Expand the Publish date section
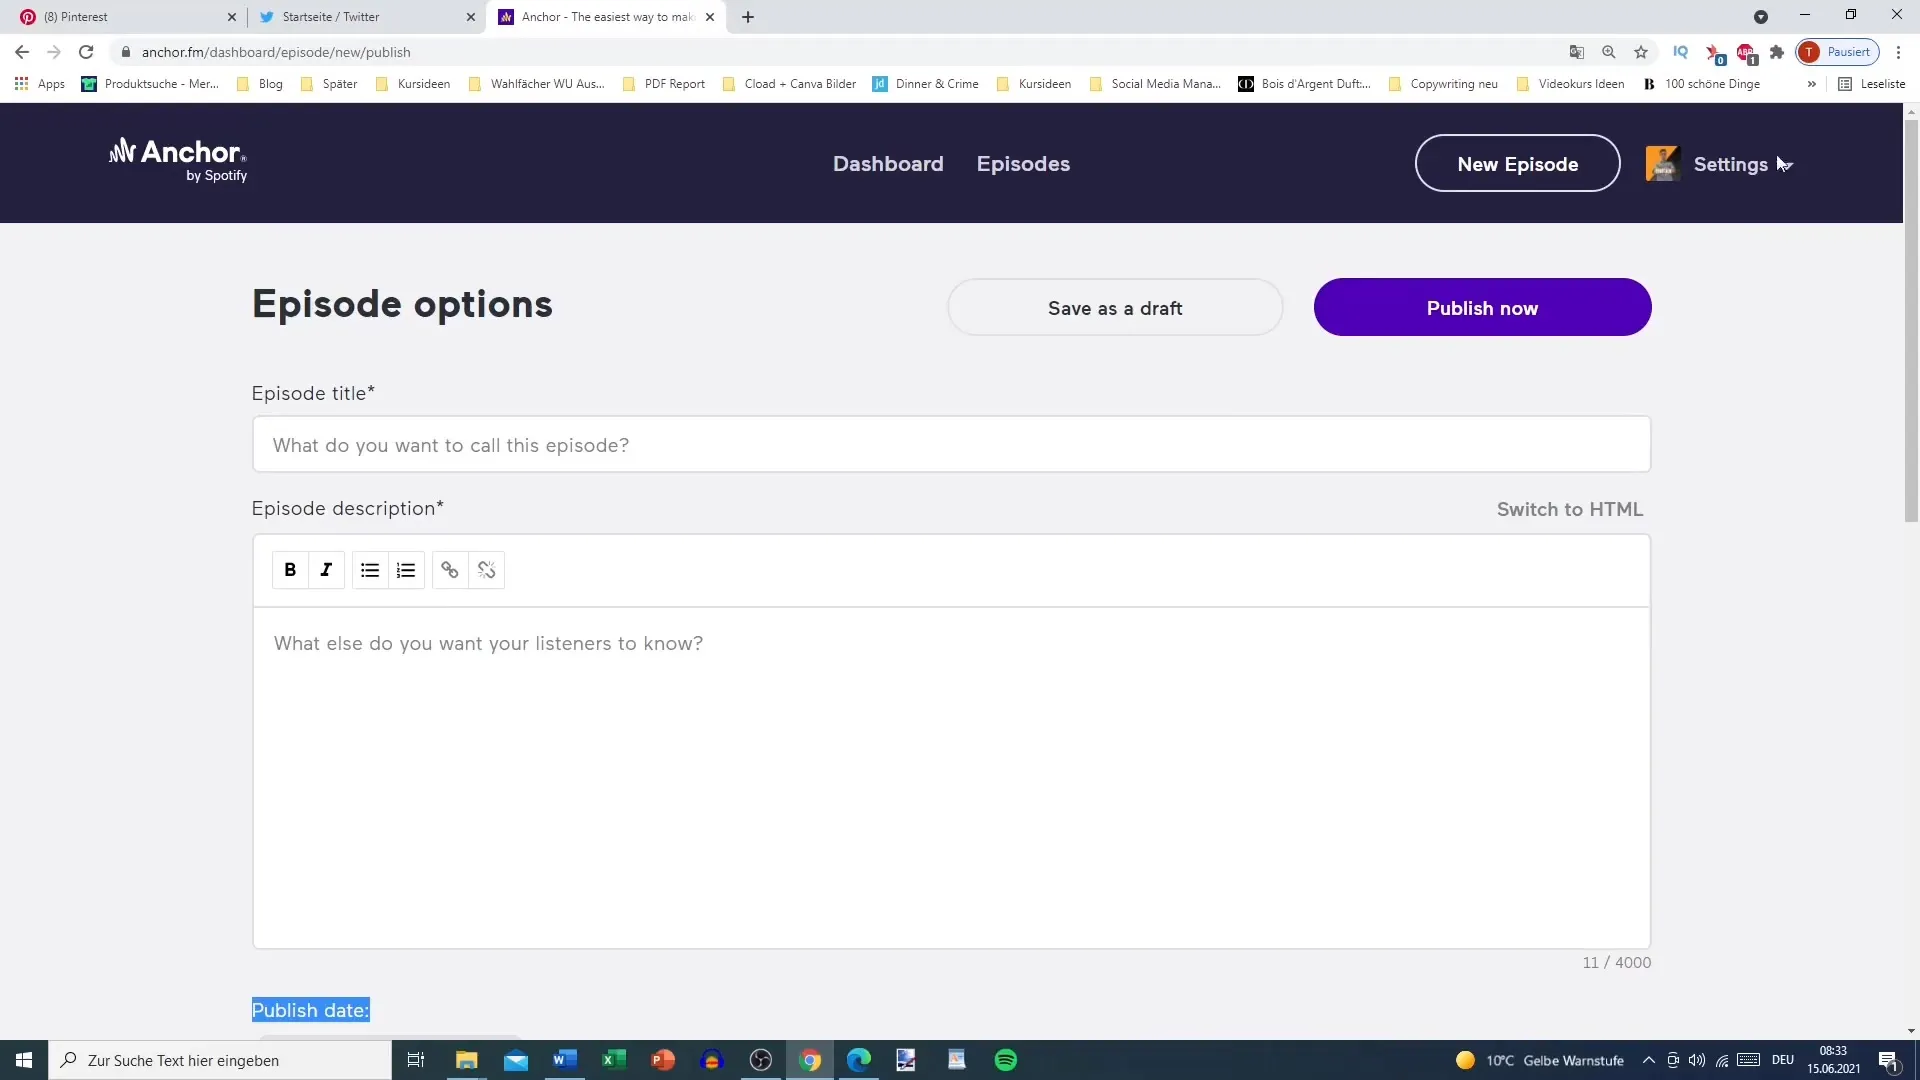The width and height of the screenshot is (1920, 1080). pyautogui.click(x=310, y=1009)
